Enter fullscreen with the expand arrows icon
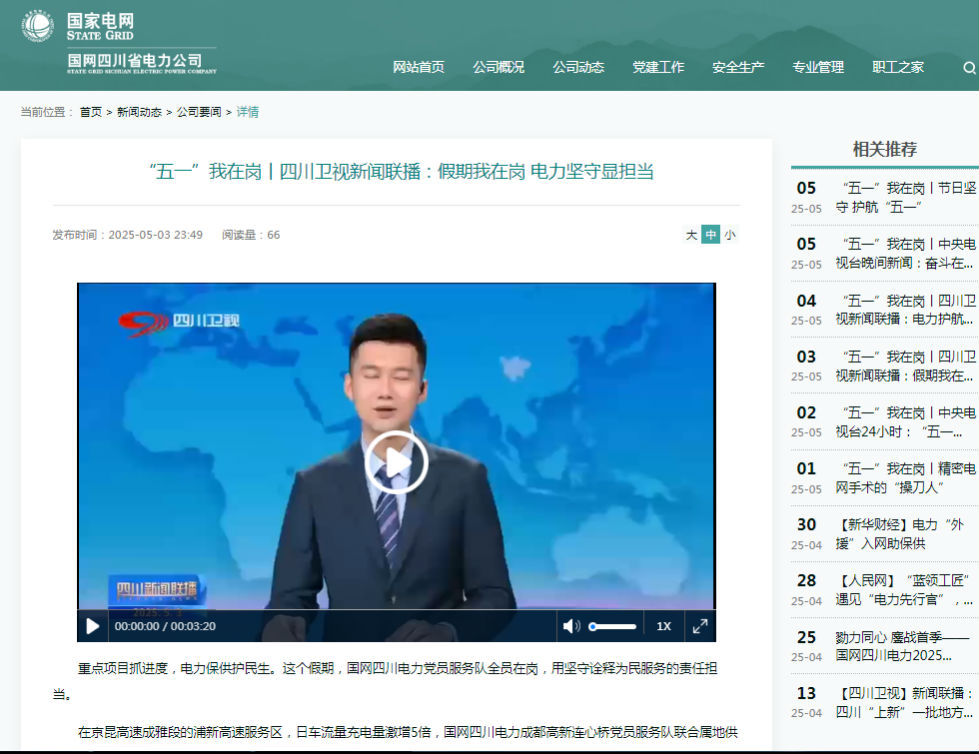The image size is (979, 754). (700, 626)
